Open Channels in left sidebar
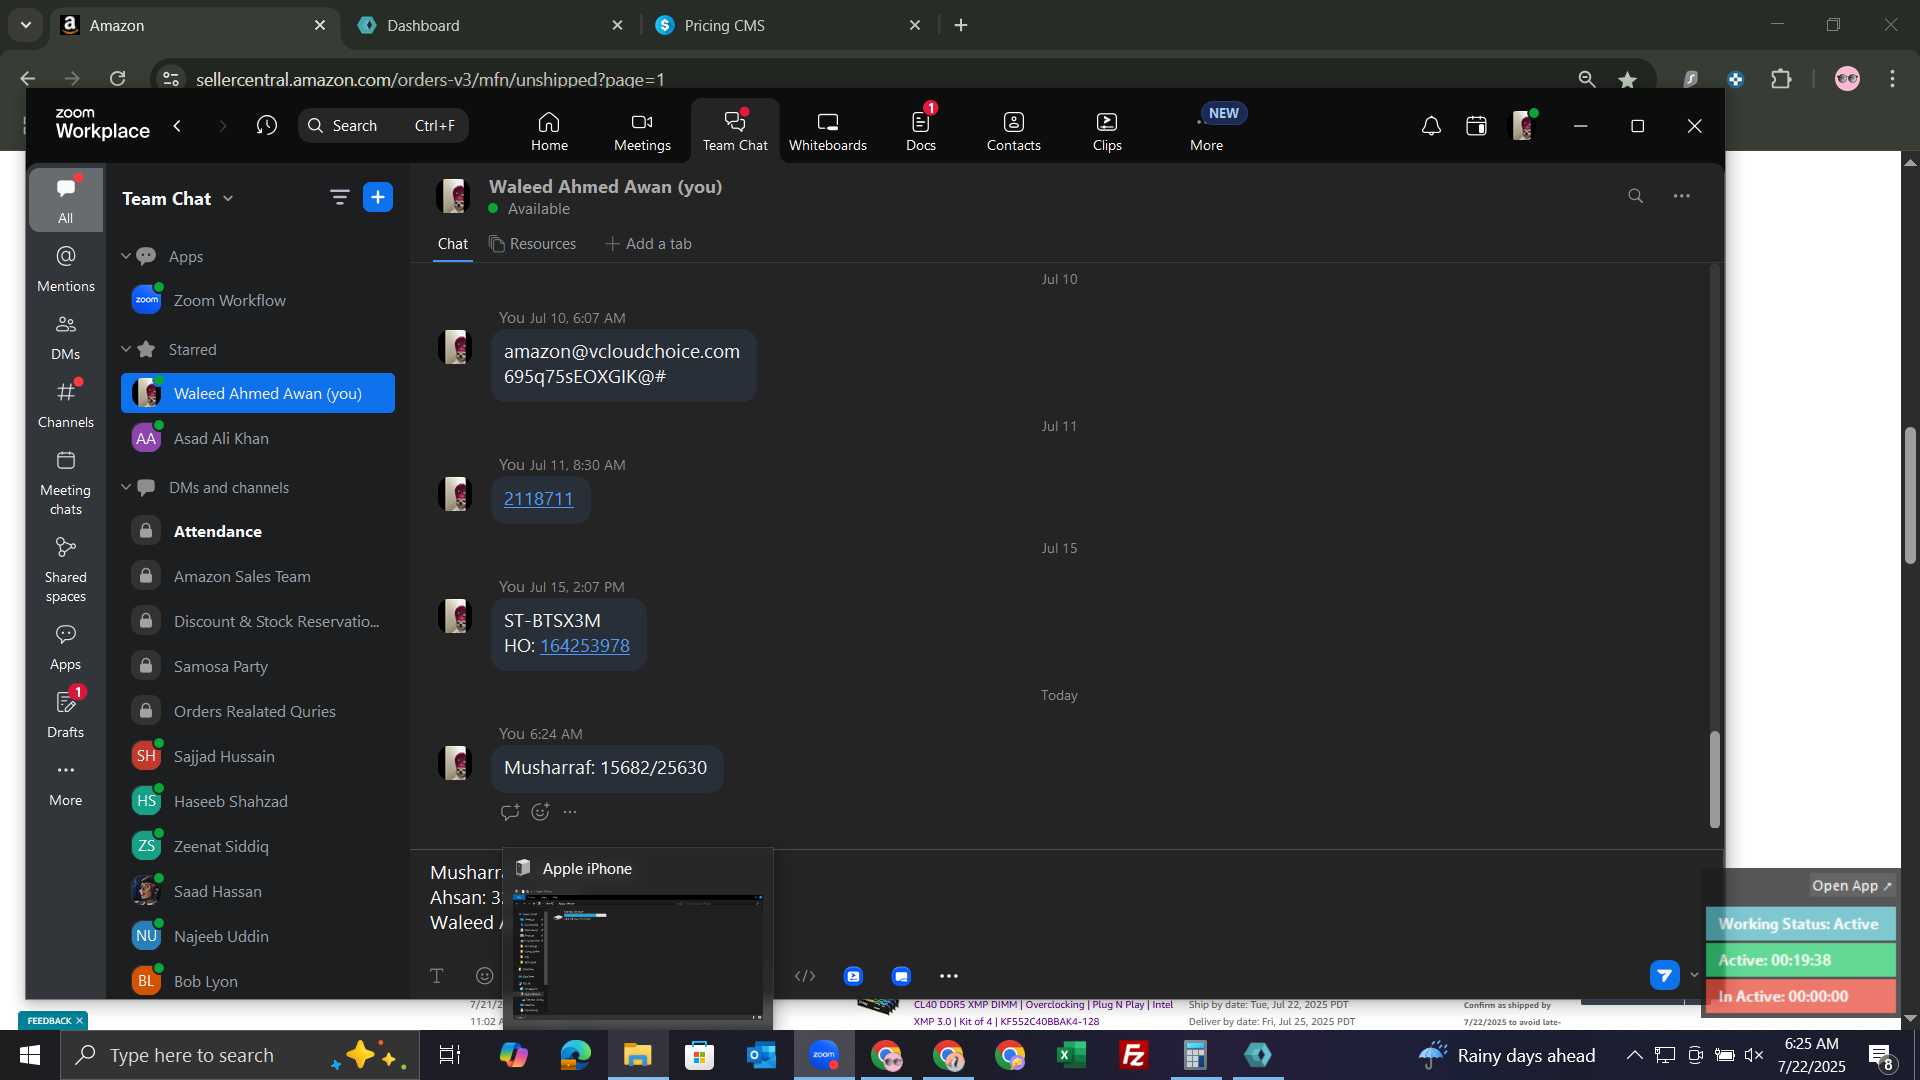This screenshot has height=1080, width=1920. 66,405
